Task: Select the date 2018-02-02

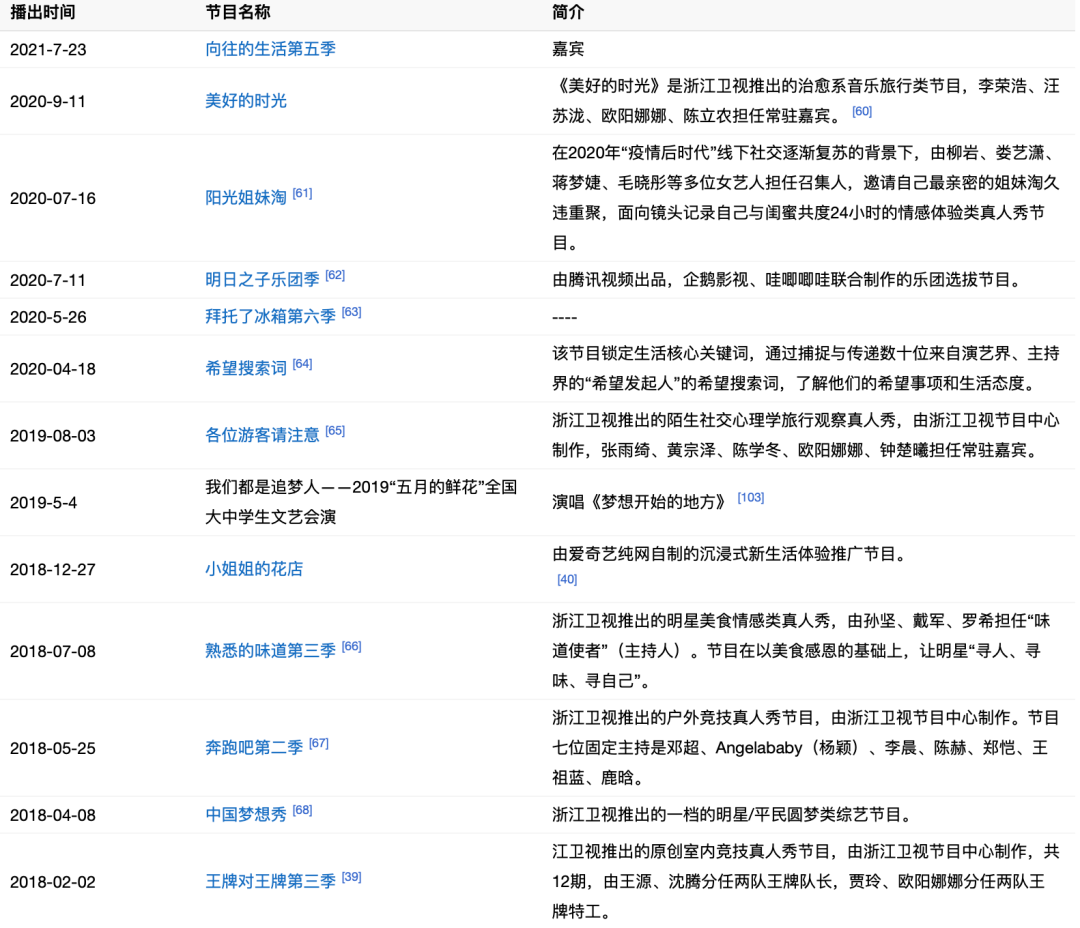Action: (x=53, y=883)
